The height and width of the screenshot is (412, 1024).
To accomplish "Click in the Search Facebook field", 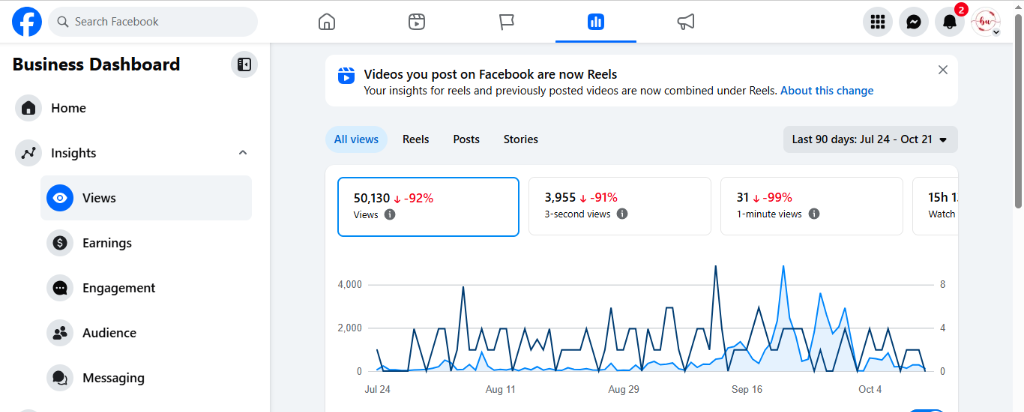I will coord(153,22).
